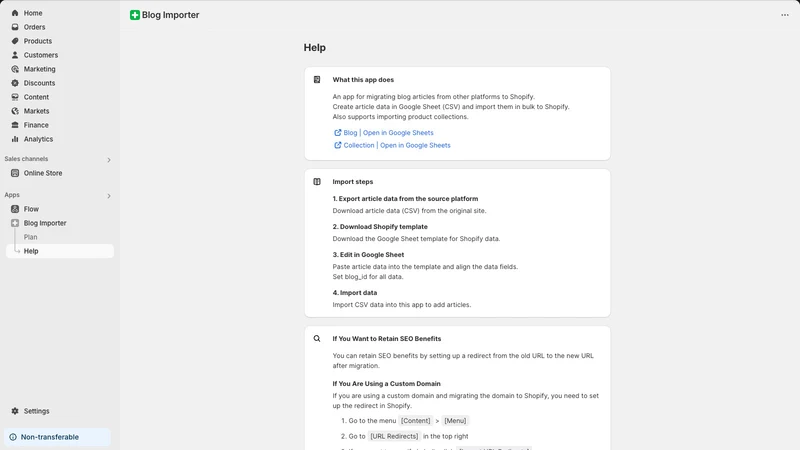
Task: Click the Discounts badge icon
Action: pos(15,83)
